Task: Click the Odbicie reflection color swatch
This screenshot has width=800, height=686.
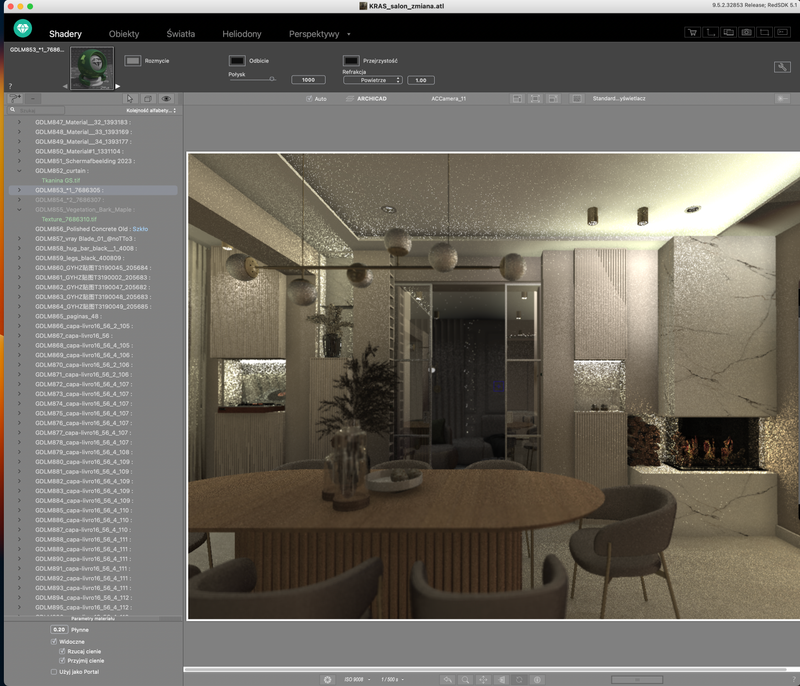Action: pos(237,61)
